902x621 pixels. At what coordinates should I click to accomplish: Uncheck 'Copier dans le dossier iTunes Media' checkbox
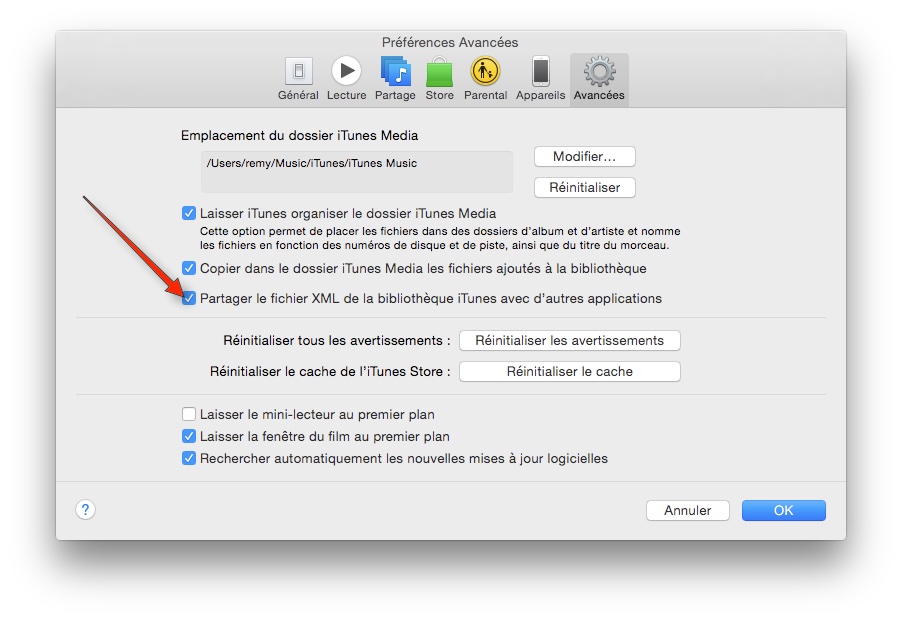(x=189, y=269)
